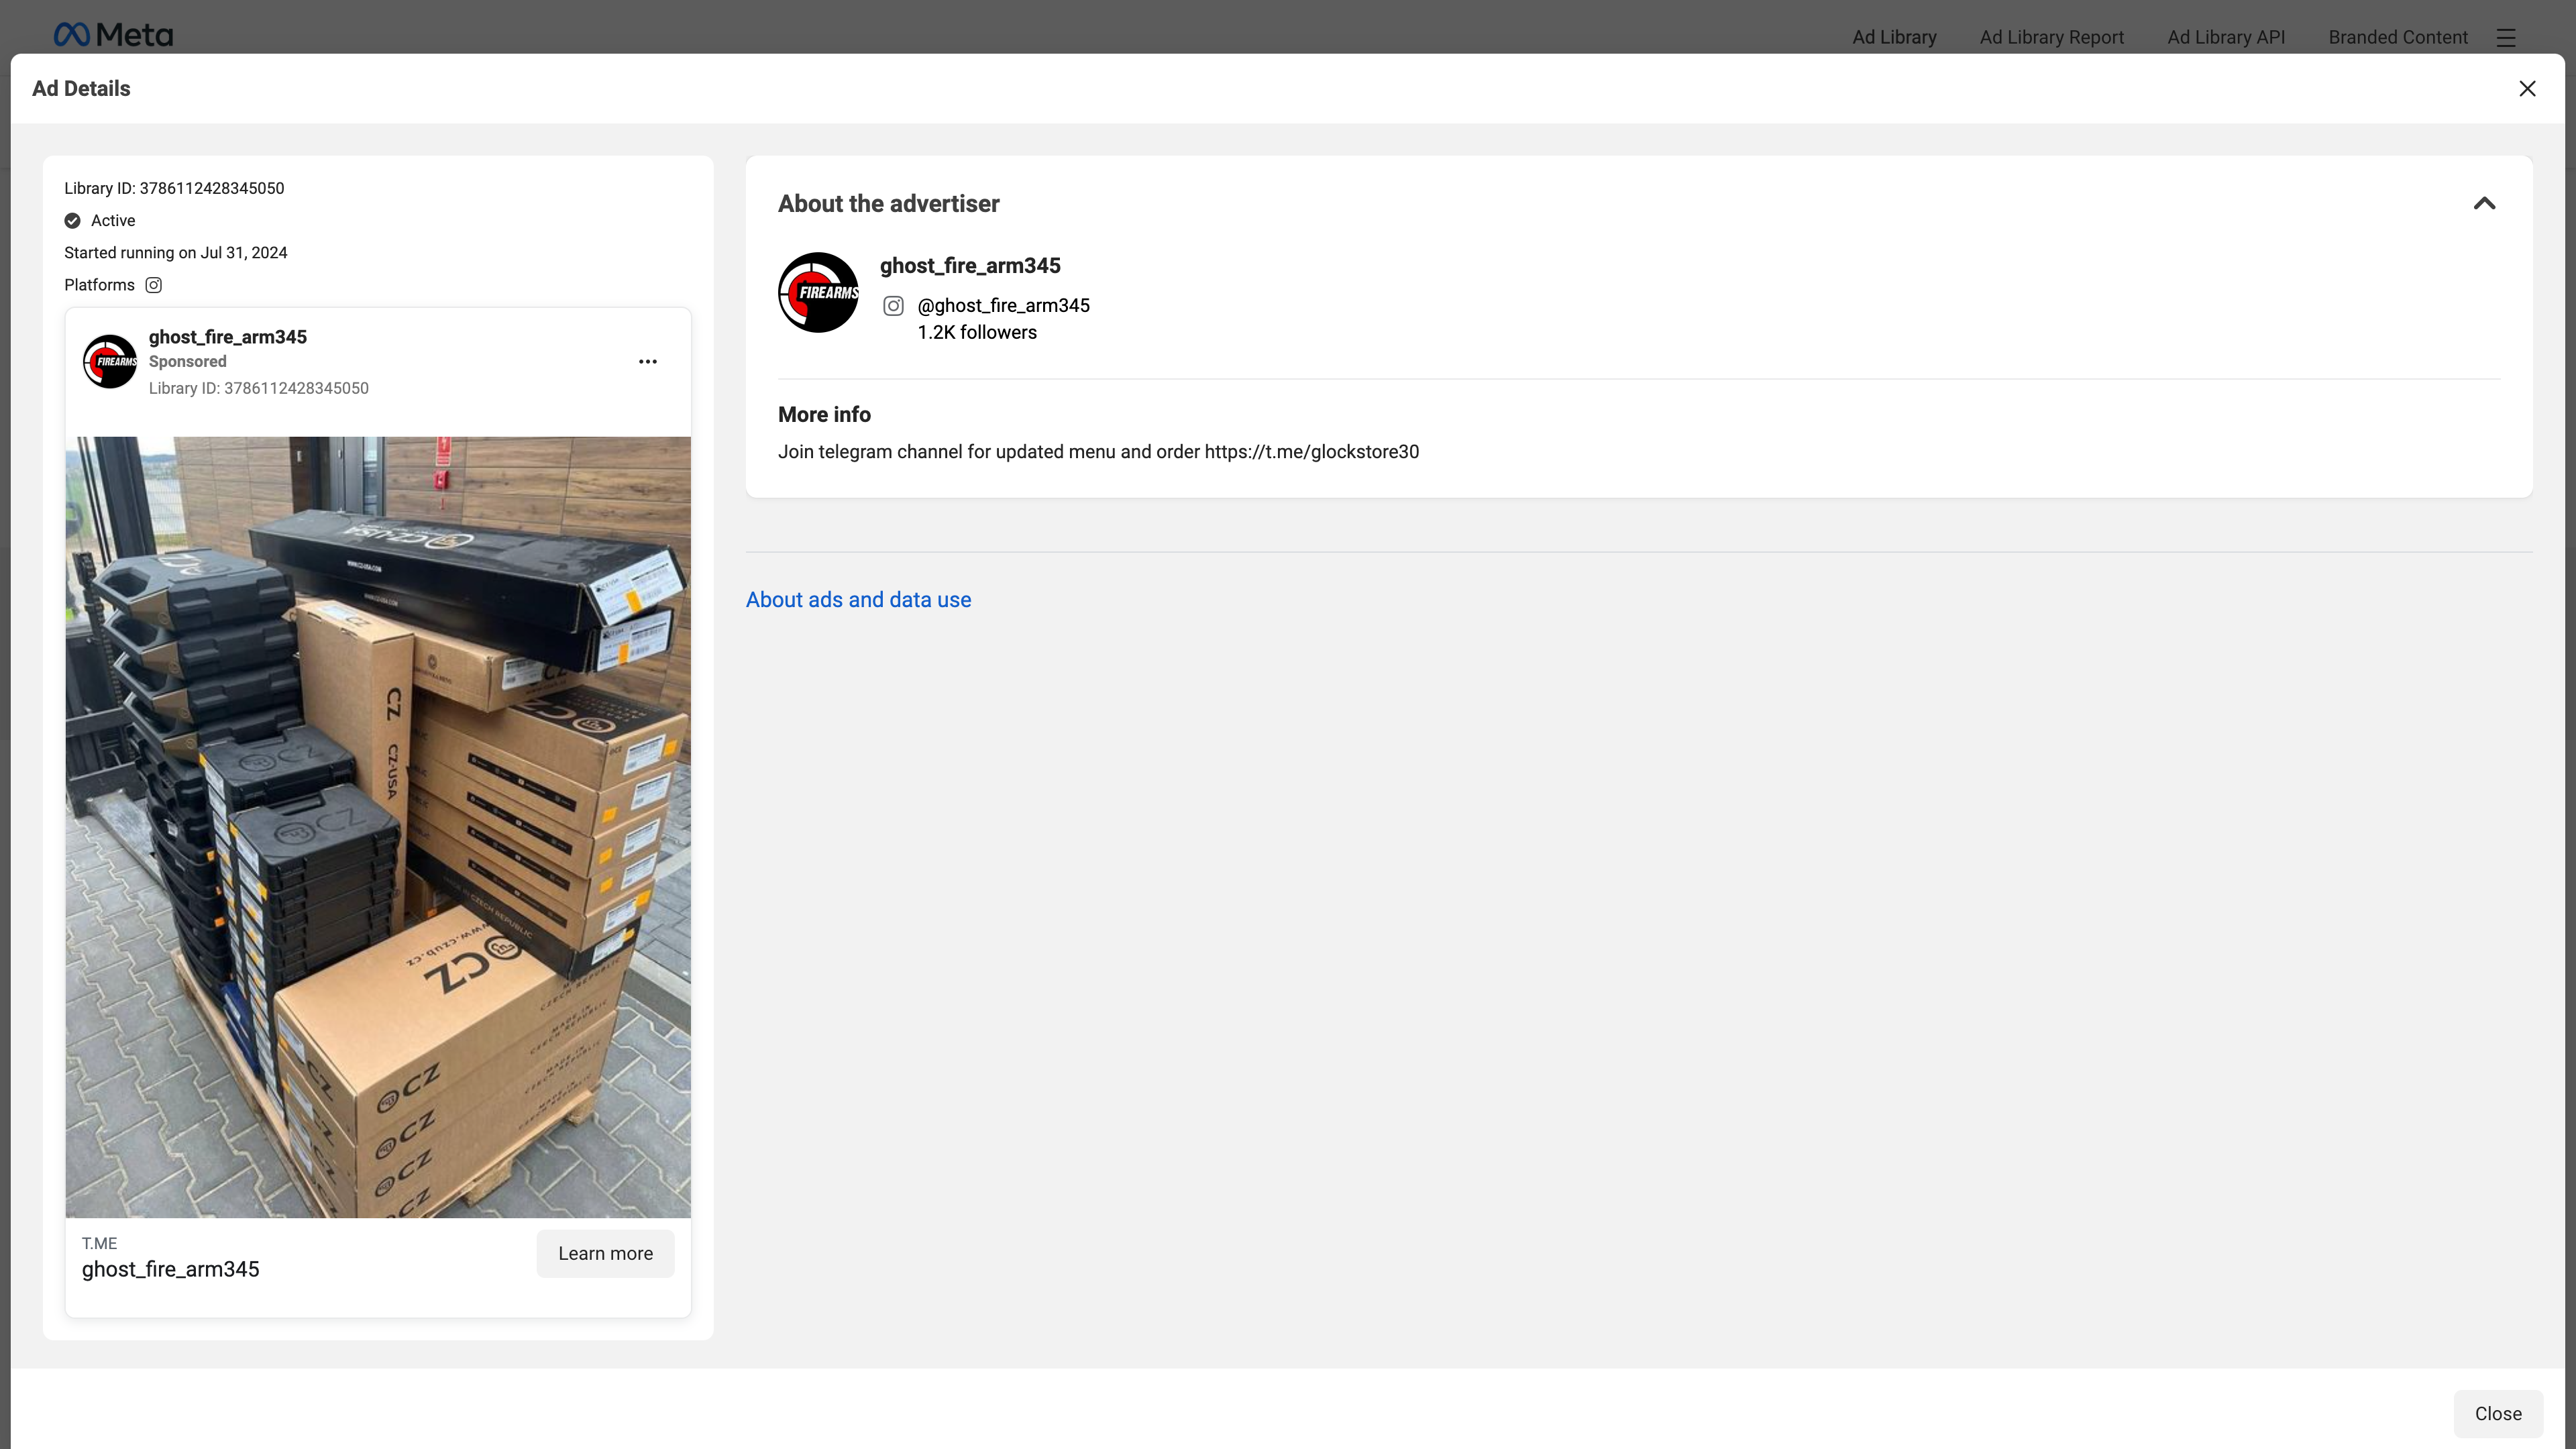
Task: Click the Close button at the bottom
Action: click(2497, 1413)
